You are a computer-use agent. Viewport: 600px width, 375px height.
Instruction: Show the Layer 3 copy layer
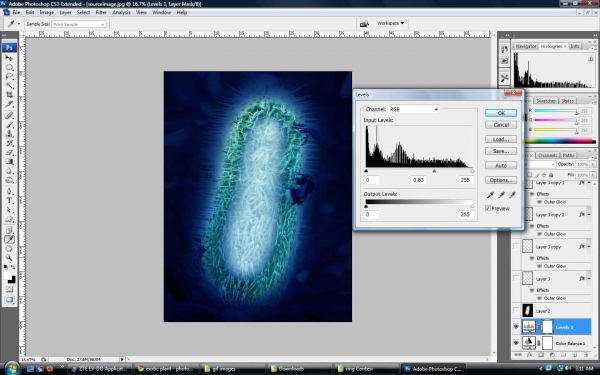pos(516,246)
